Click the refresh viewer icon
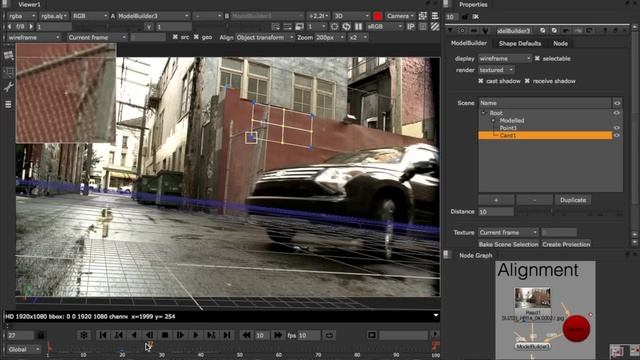Viewport: 640px width, 360px height. pos(346,27)
